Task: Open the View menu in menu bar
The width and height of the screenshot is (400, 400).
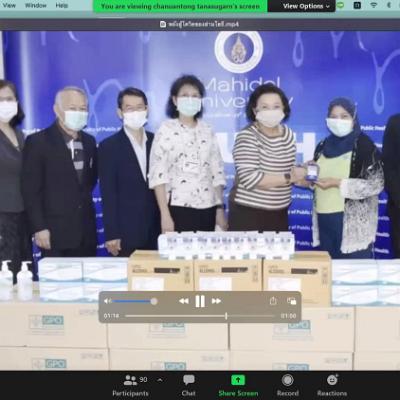Action: [9, 5]
